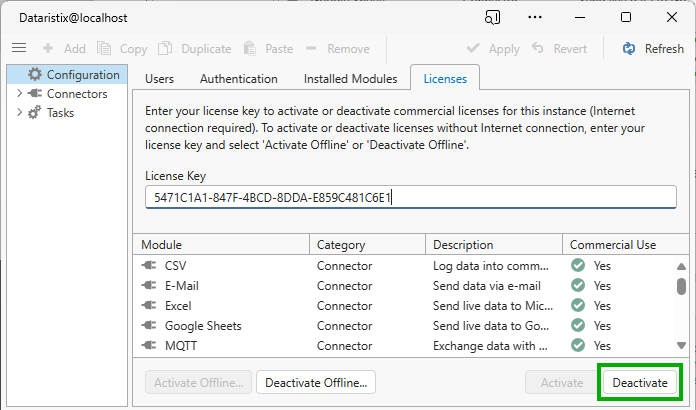Click the Excel connector plug icon
This screenshot has height=410, width=696.
[149, 305]
